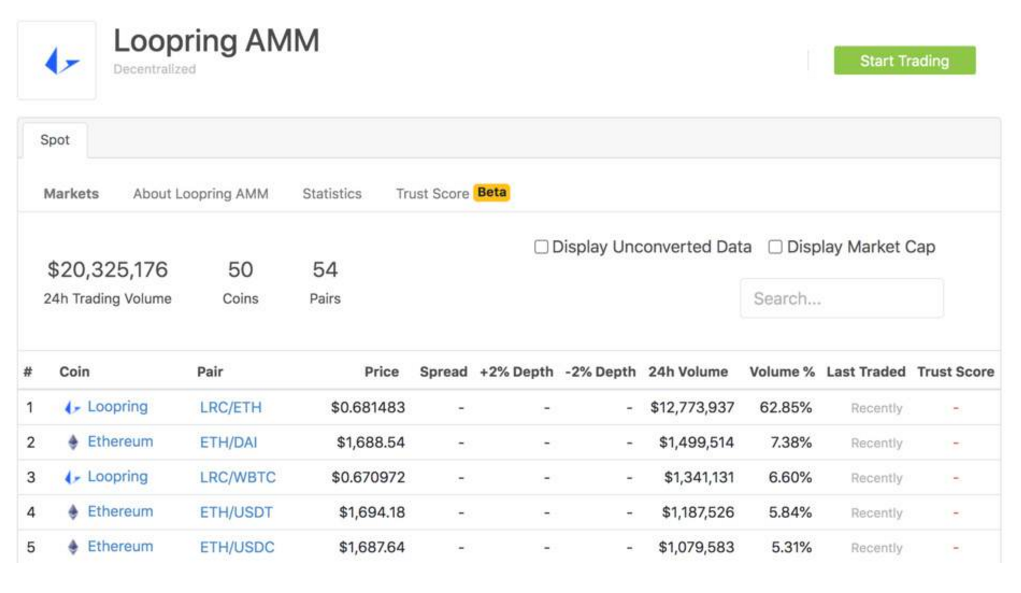Viewport: 1021px width, 593px height.
Task: Click the Start Trading button
Action: point(904,61)
